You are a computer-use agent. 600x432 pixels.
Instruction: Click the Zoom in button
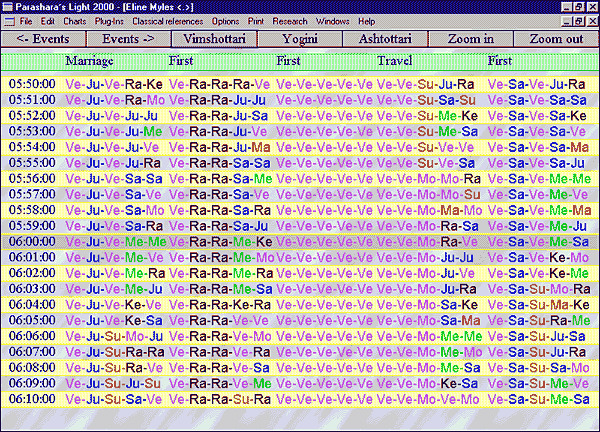tap(471, 39)
